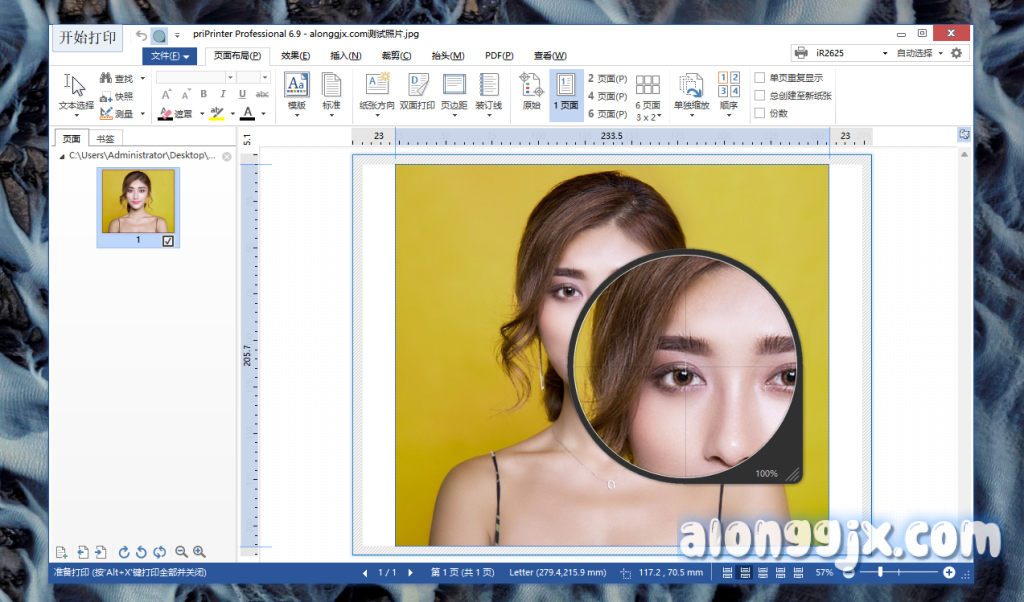1024x602 pixels.
Task: Click the 开始打印 (Start Print) button
Action: tap(88, 38)
